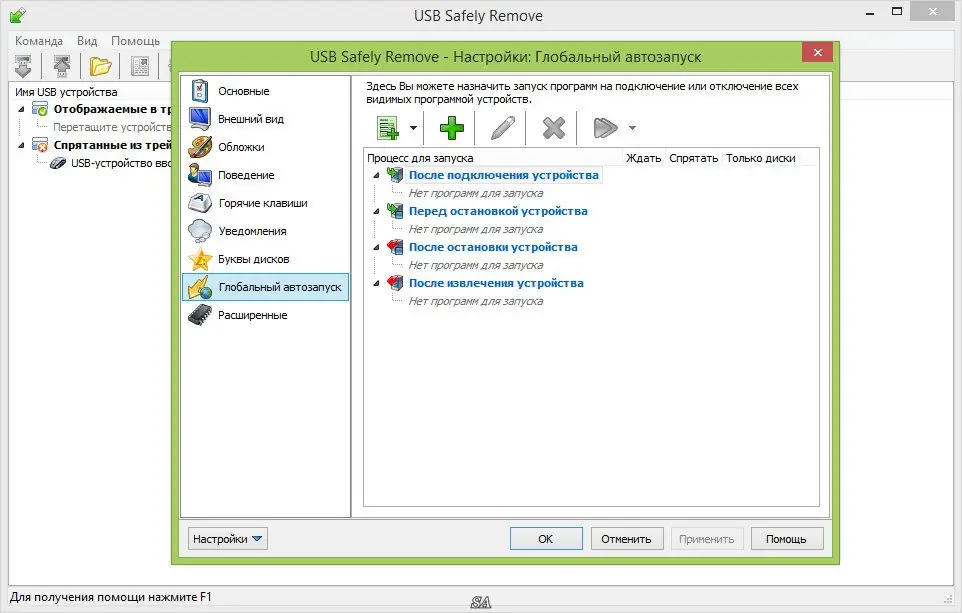Screen dimensions: 962x613
Task: Collapse the После подключения устройства group
Action: [x=376, y=175]
